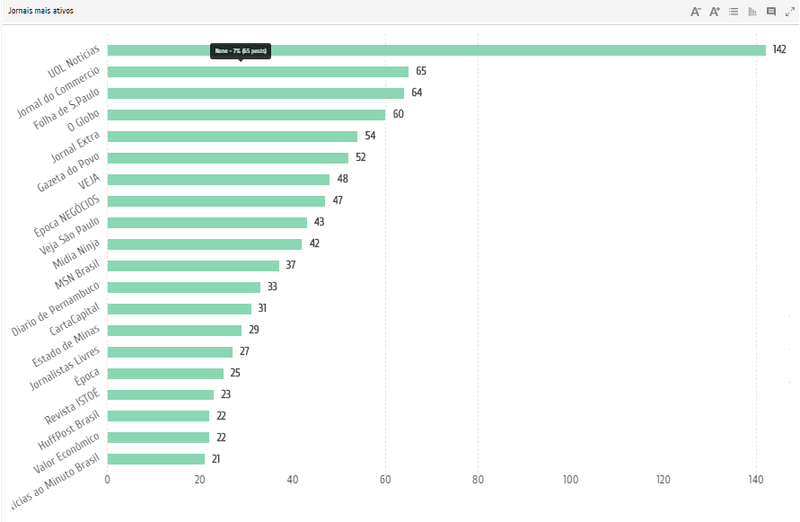Click the bar chart type icon
The image size is (800, 522).
[x=752, y=12]
